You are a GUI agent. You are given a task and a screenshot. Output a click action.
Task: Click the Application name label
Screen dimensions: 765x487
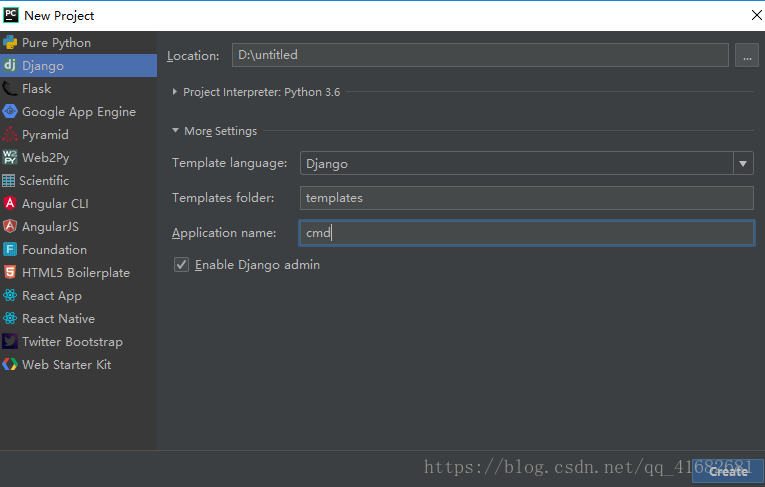click(x=224, y=233)
